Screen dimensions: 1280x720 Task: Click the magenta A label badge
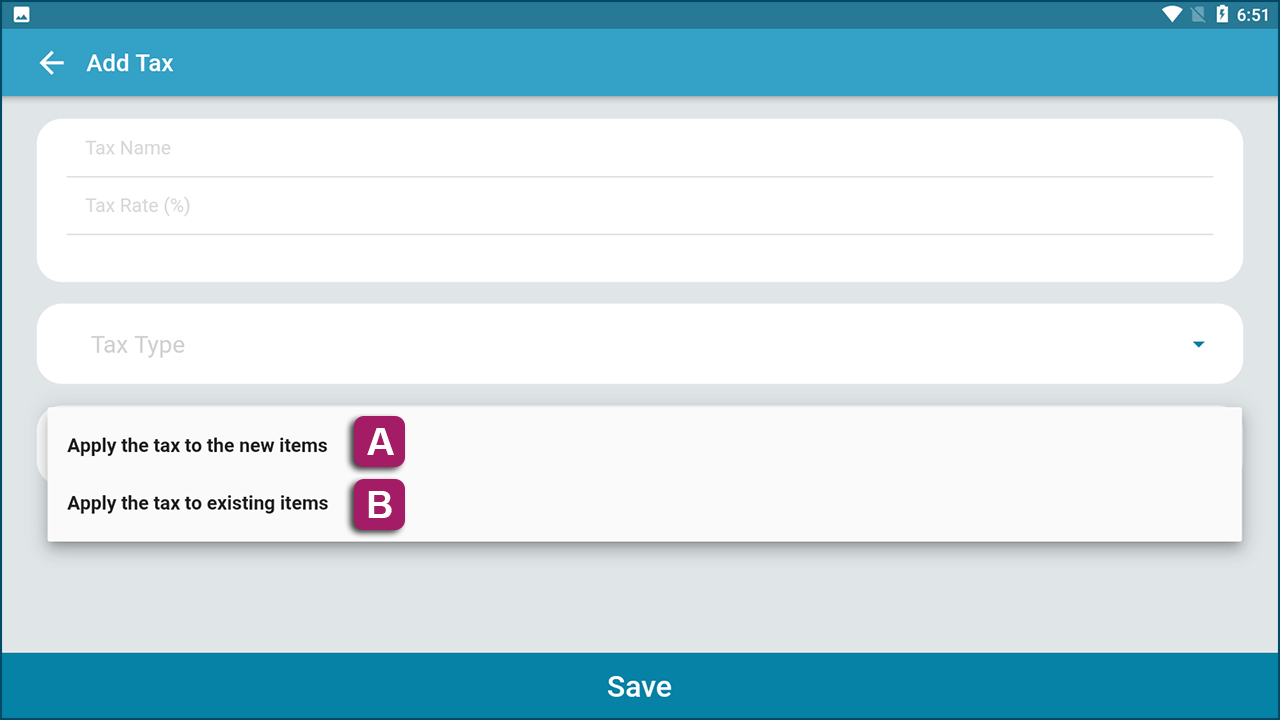(x=379, y=442)
